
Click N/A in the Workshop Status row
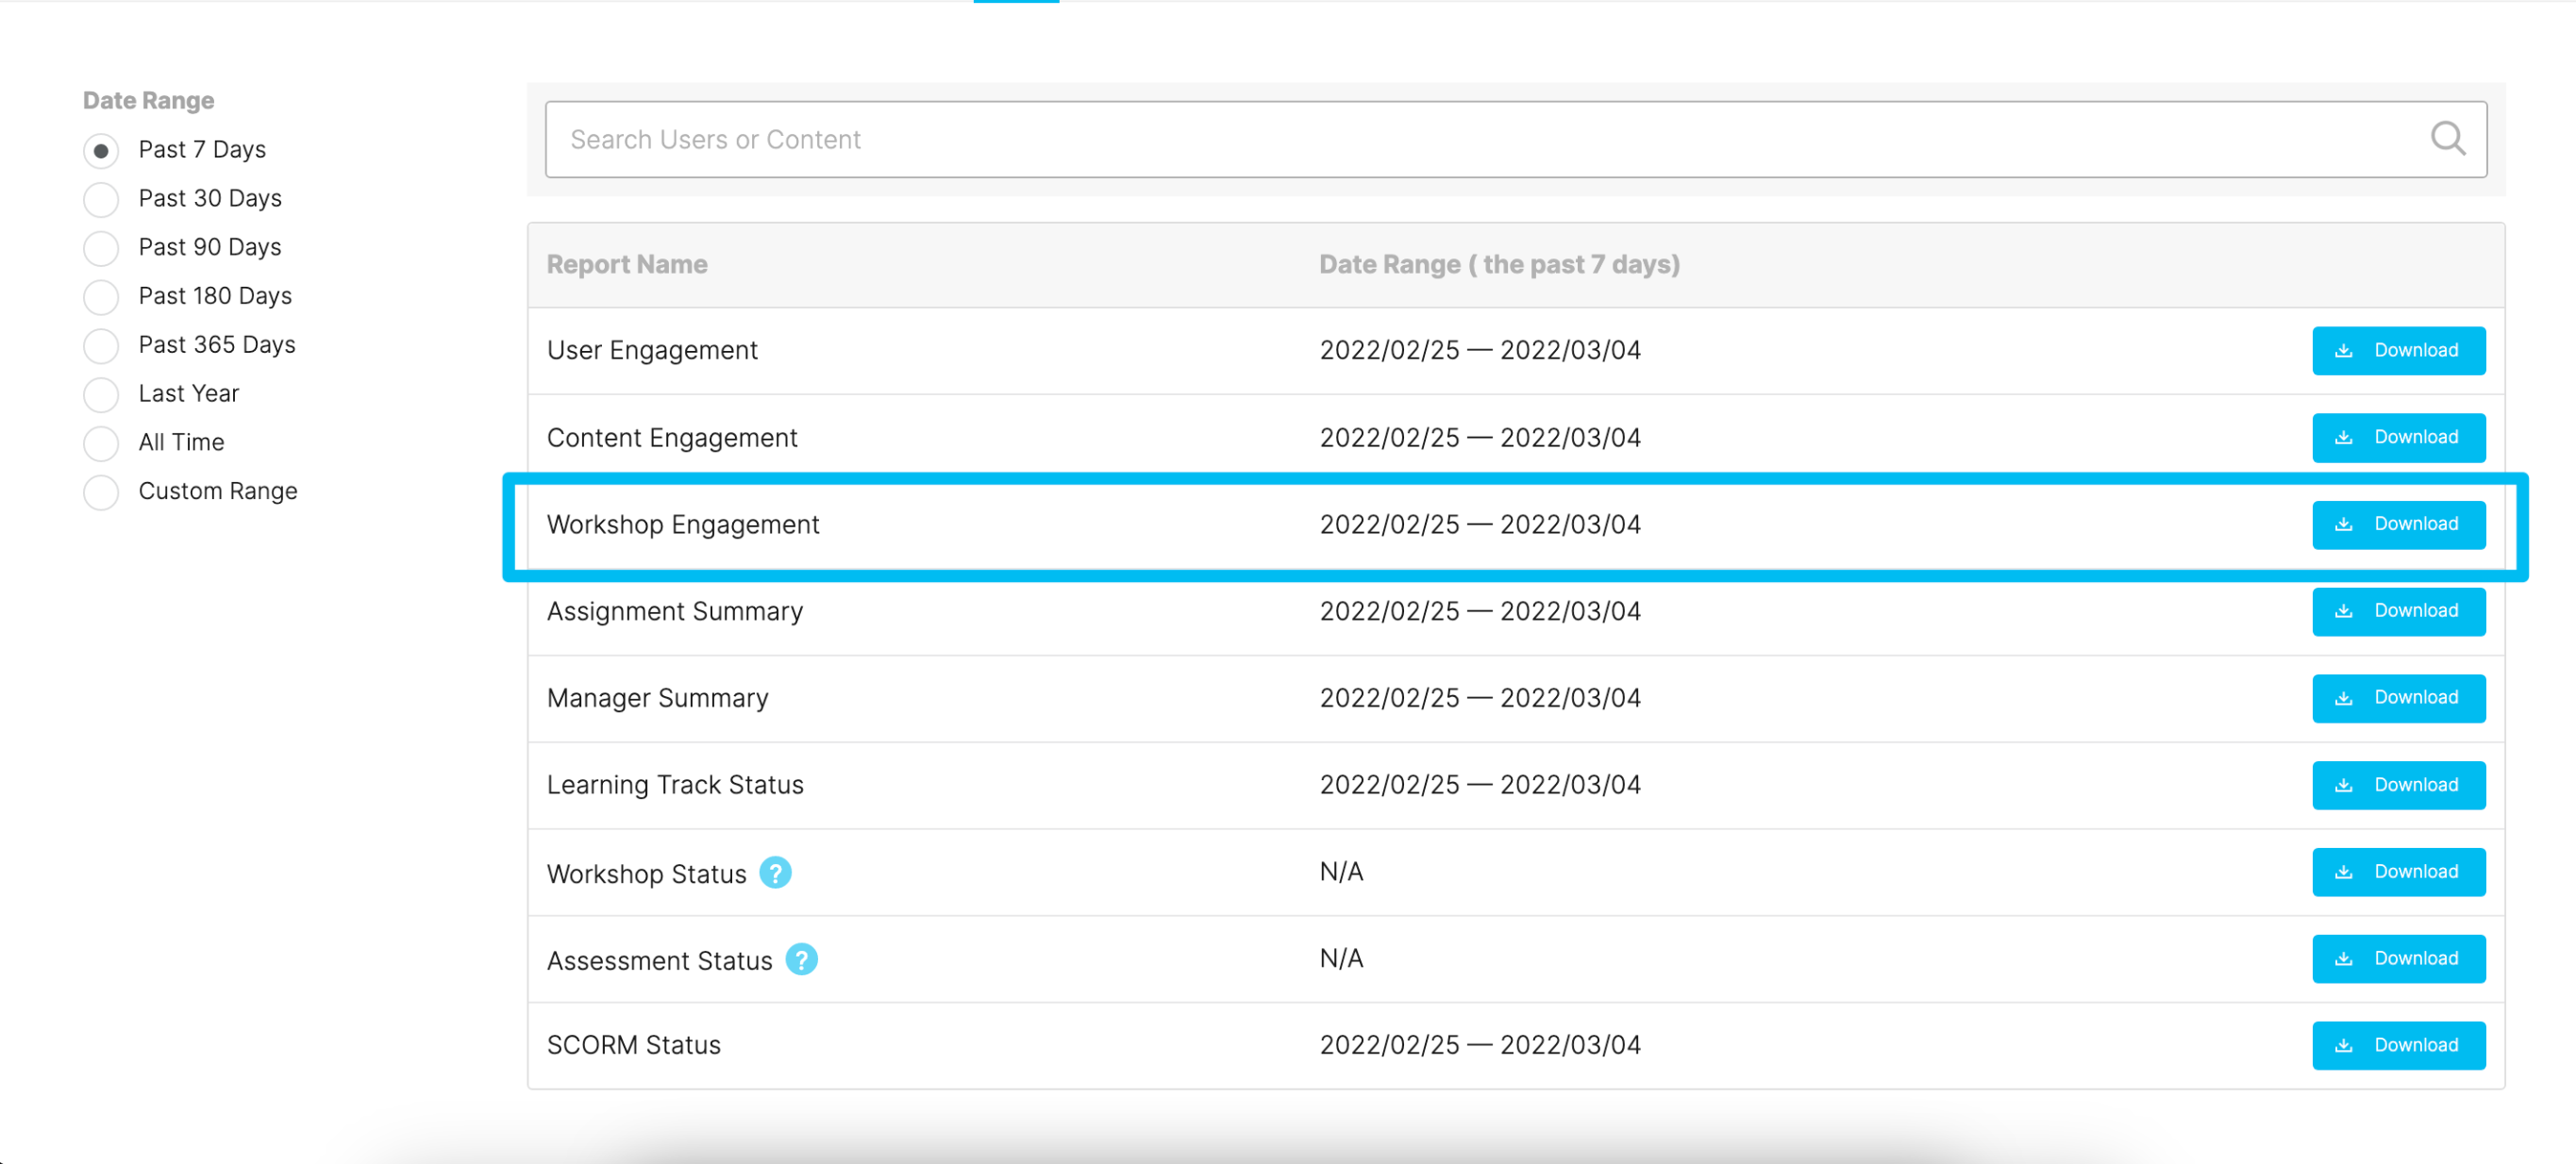[1341, 872]
